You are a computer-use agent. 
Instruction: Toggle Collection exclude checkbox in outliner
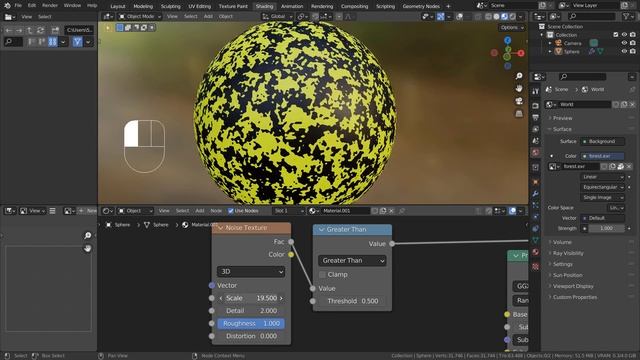click(616, 35)
